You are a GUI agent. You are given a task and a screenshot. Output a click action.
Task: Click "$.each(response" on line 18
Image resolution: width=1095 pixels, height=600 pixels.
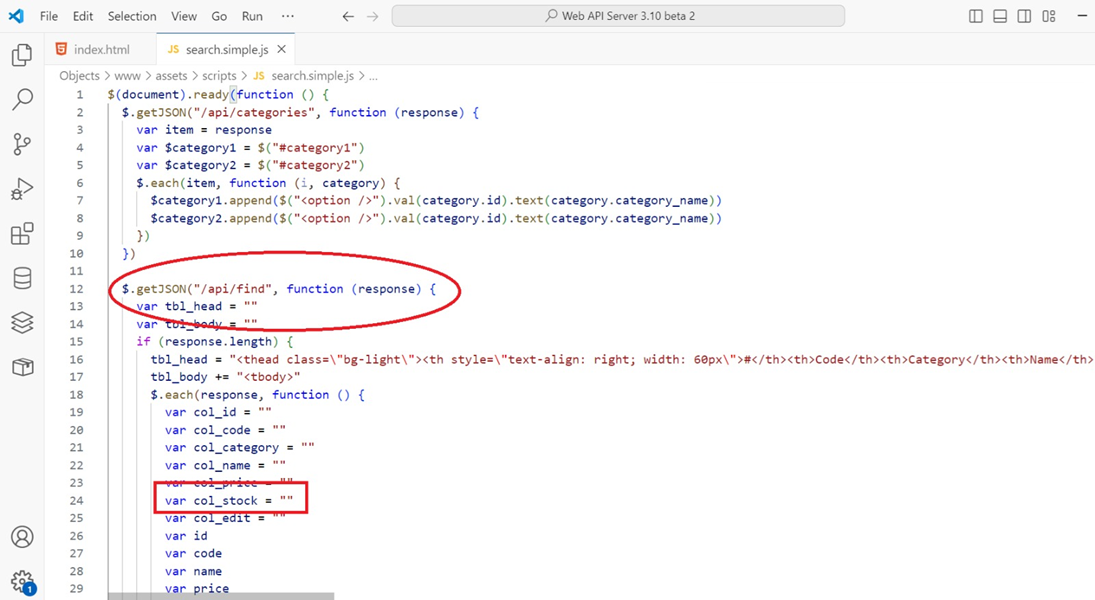coord(204,395)
